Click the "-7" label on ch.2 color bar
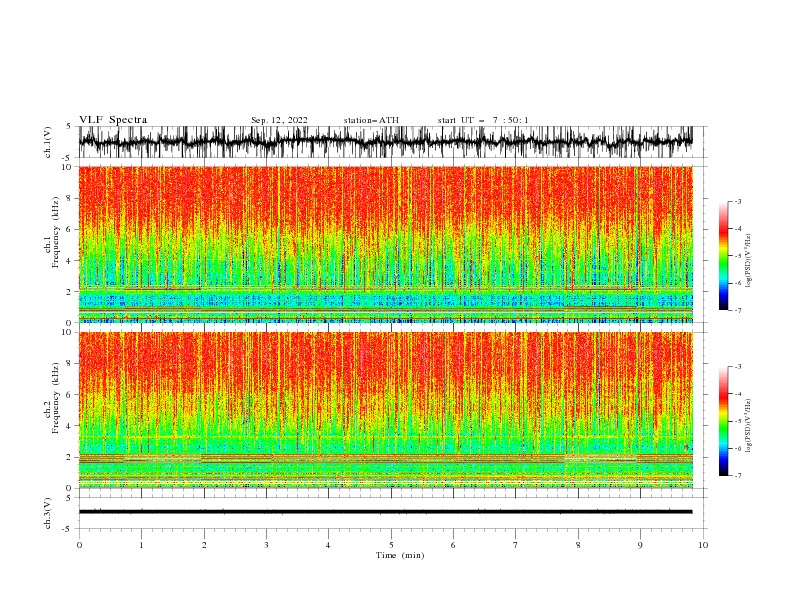Image resolution: width=792 pixels, height=612 pixels. (x=738, y=476)
